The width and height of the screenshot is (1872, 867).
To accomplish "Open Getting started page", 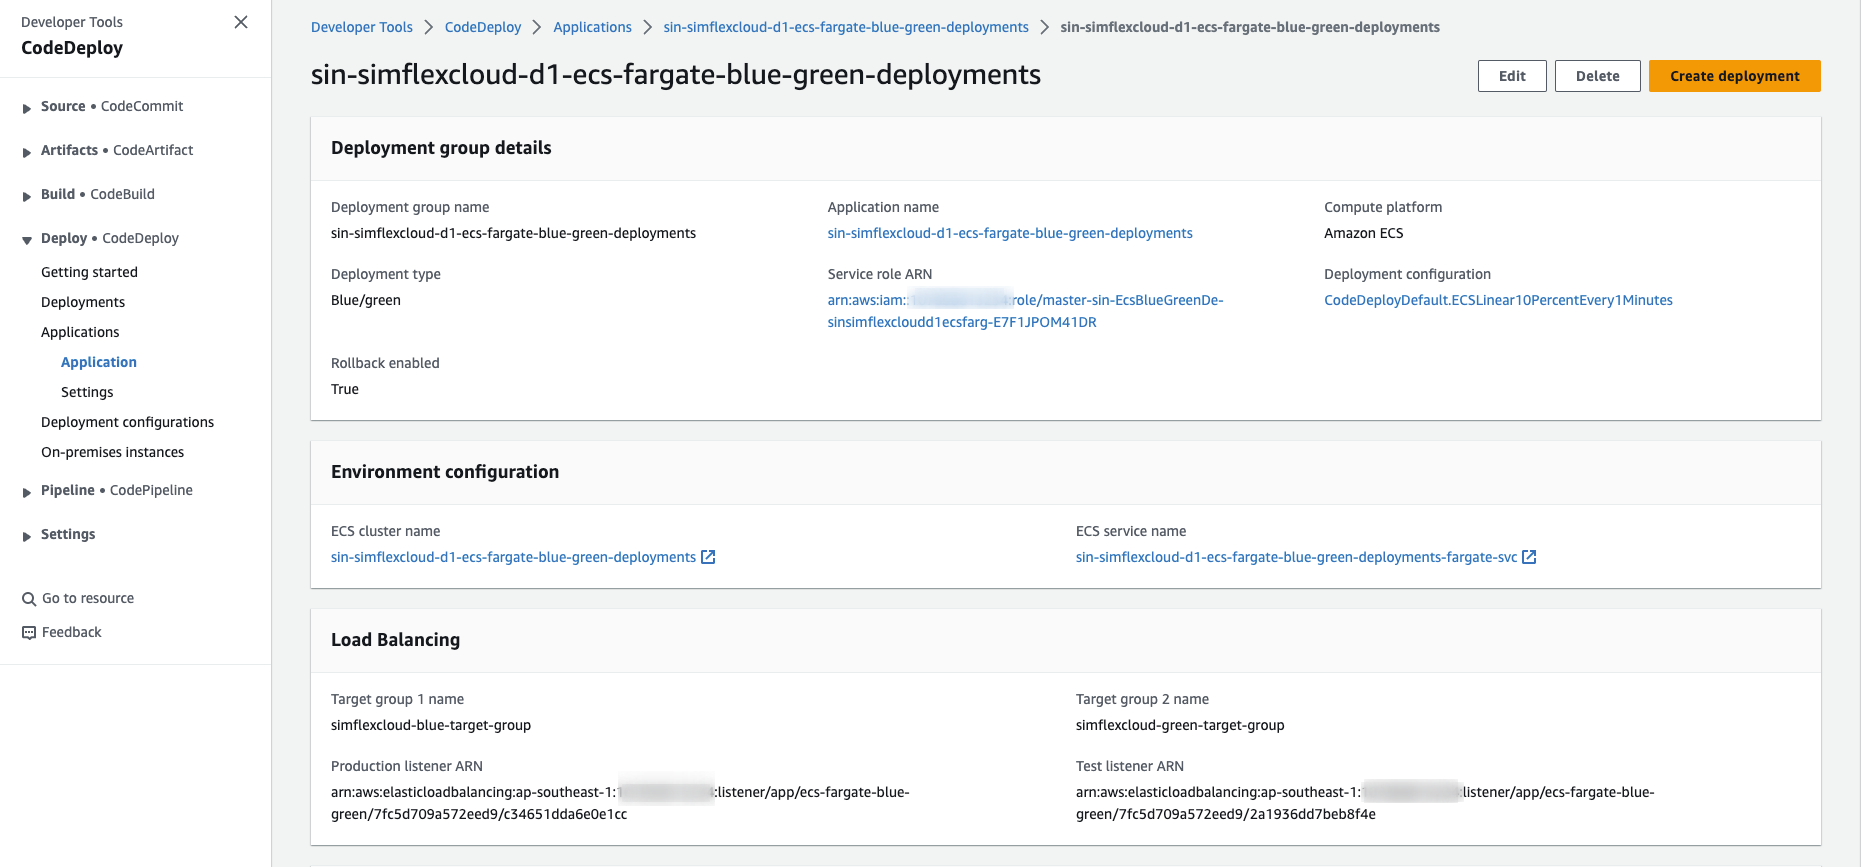I will click(89, 272).
